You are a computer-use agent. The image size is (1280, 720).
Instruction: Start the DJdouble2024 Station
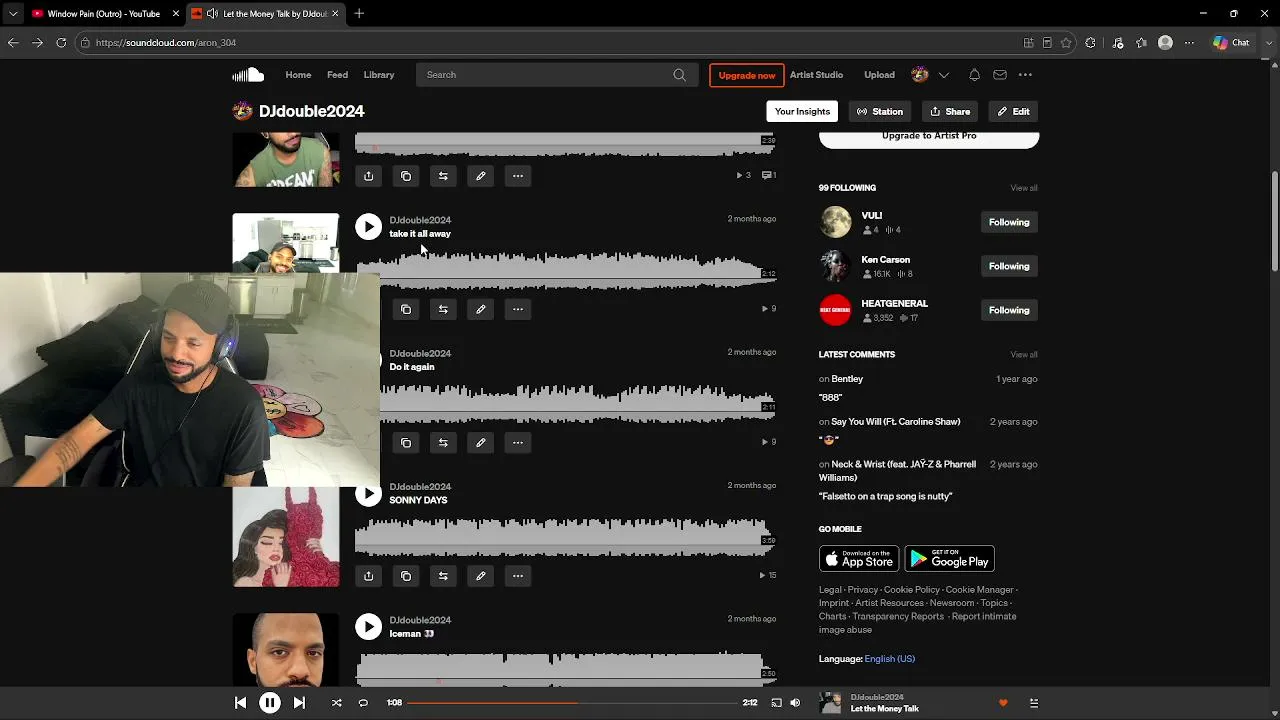(880, 111)
